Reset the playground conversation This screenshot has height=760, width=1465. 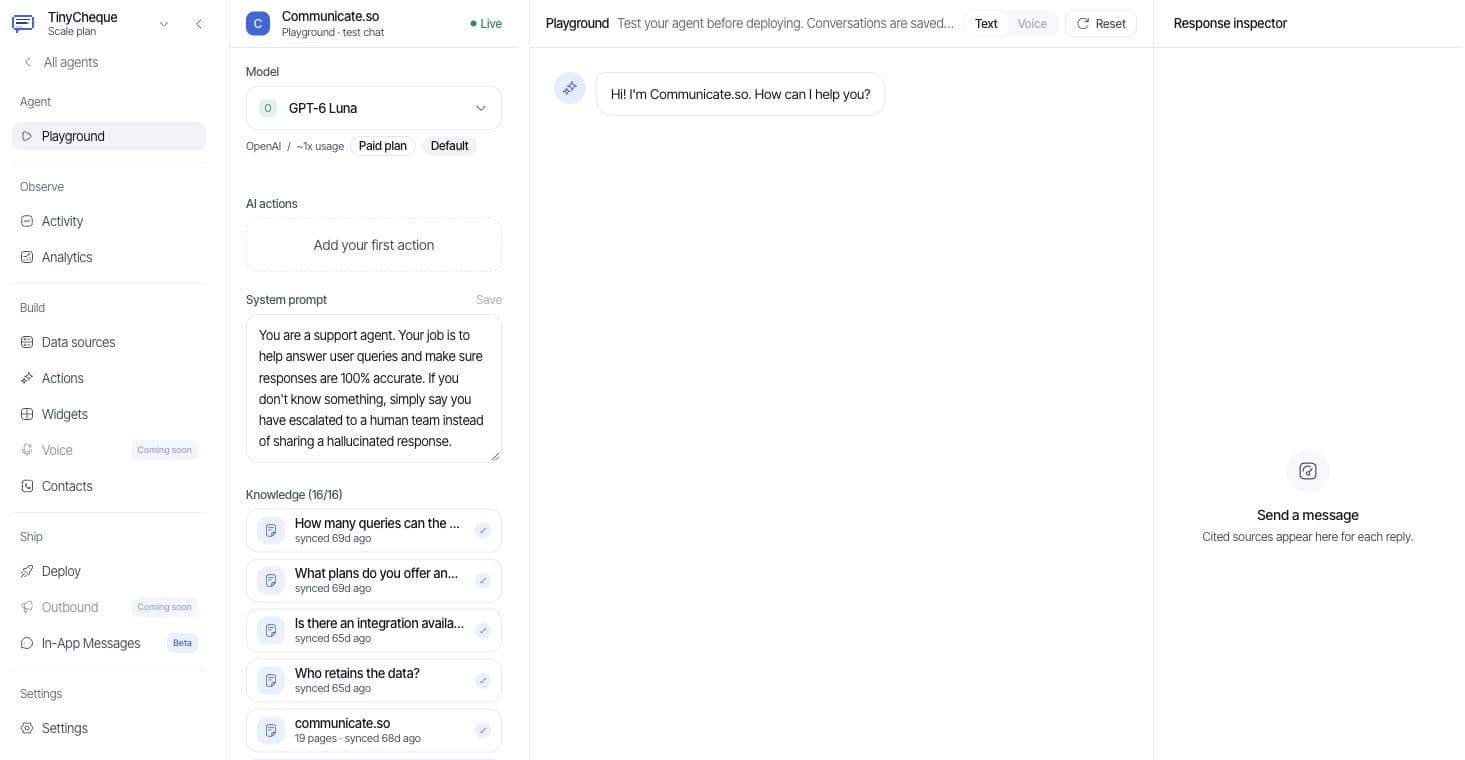(1101, 24)
